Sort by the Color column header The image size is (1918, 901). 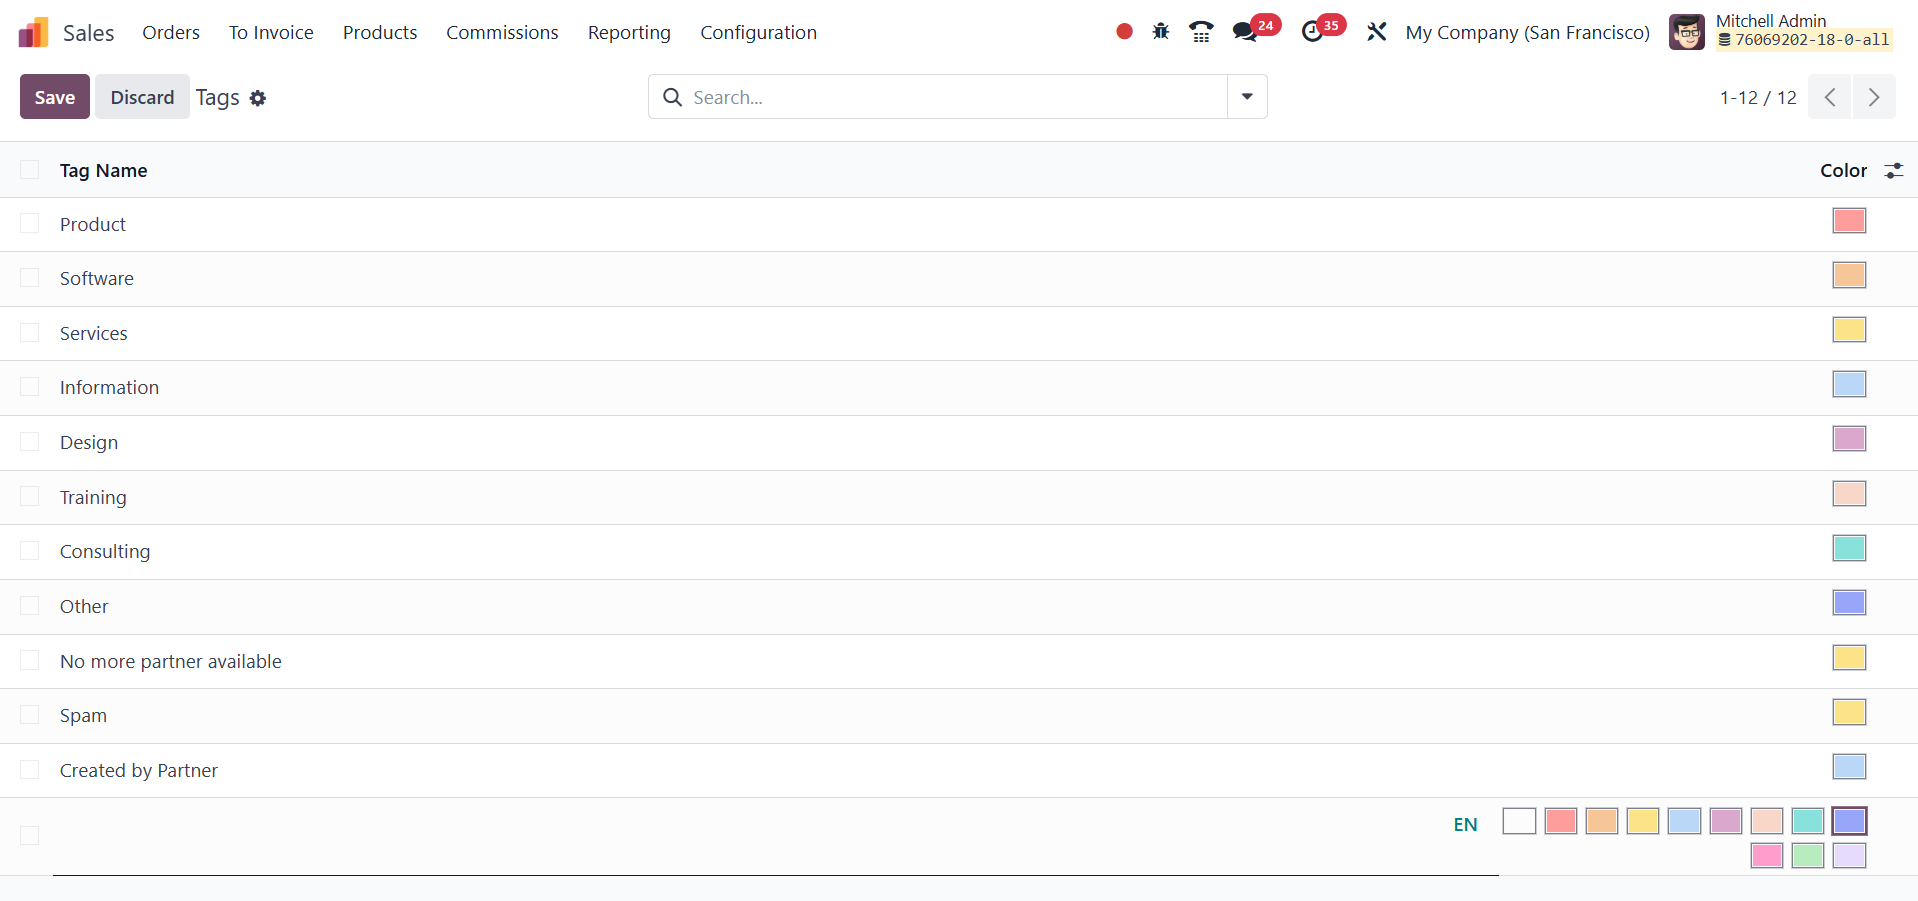[1843, 171]
